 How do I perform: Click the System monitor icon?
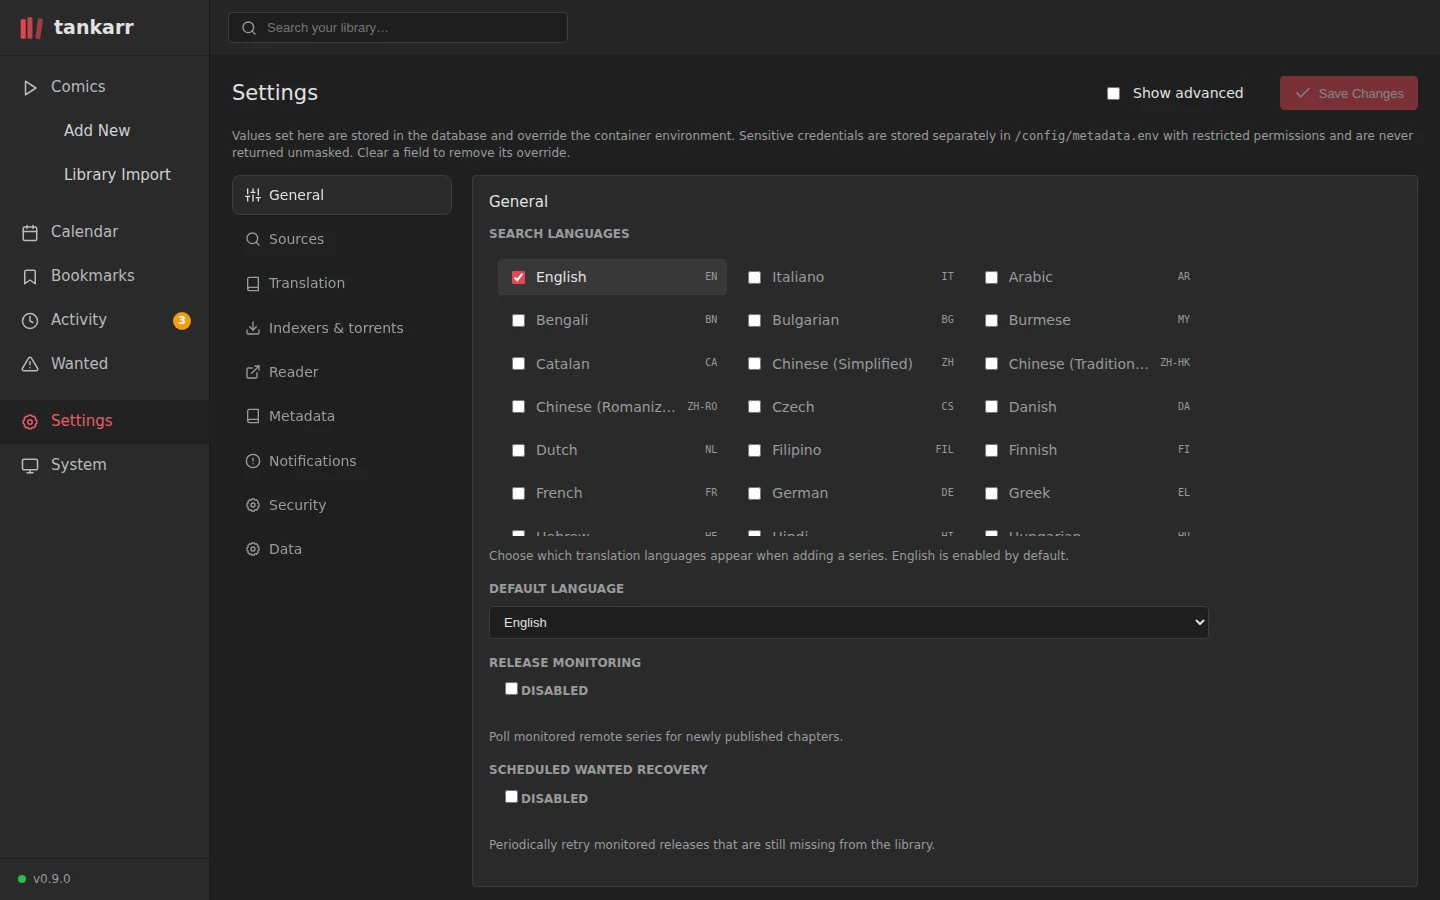coord(30,466)
